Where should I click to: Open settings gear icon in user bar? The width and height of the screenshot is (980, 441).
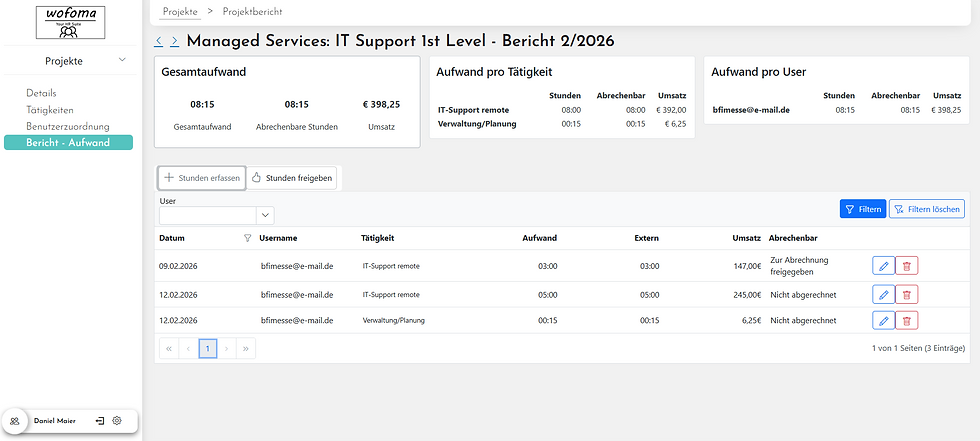tap(117, 421)
